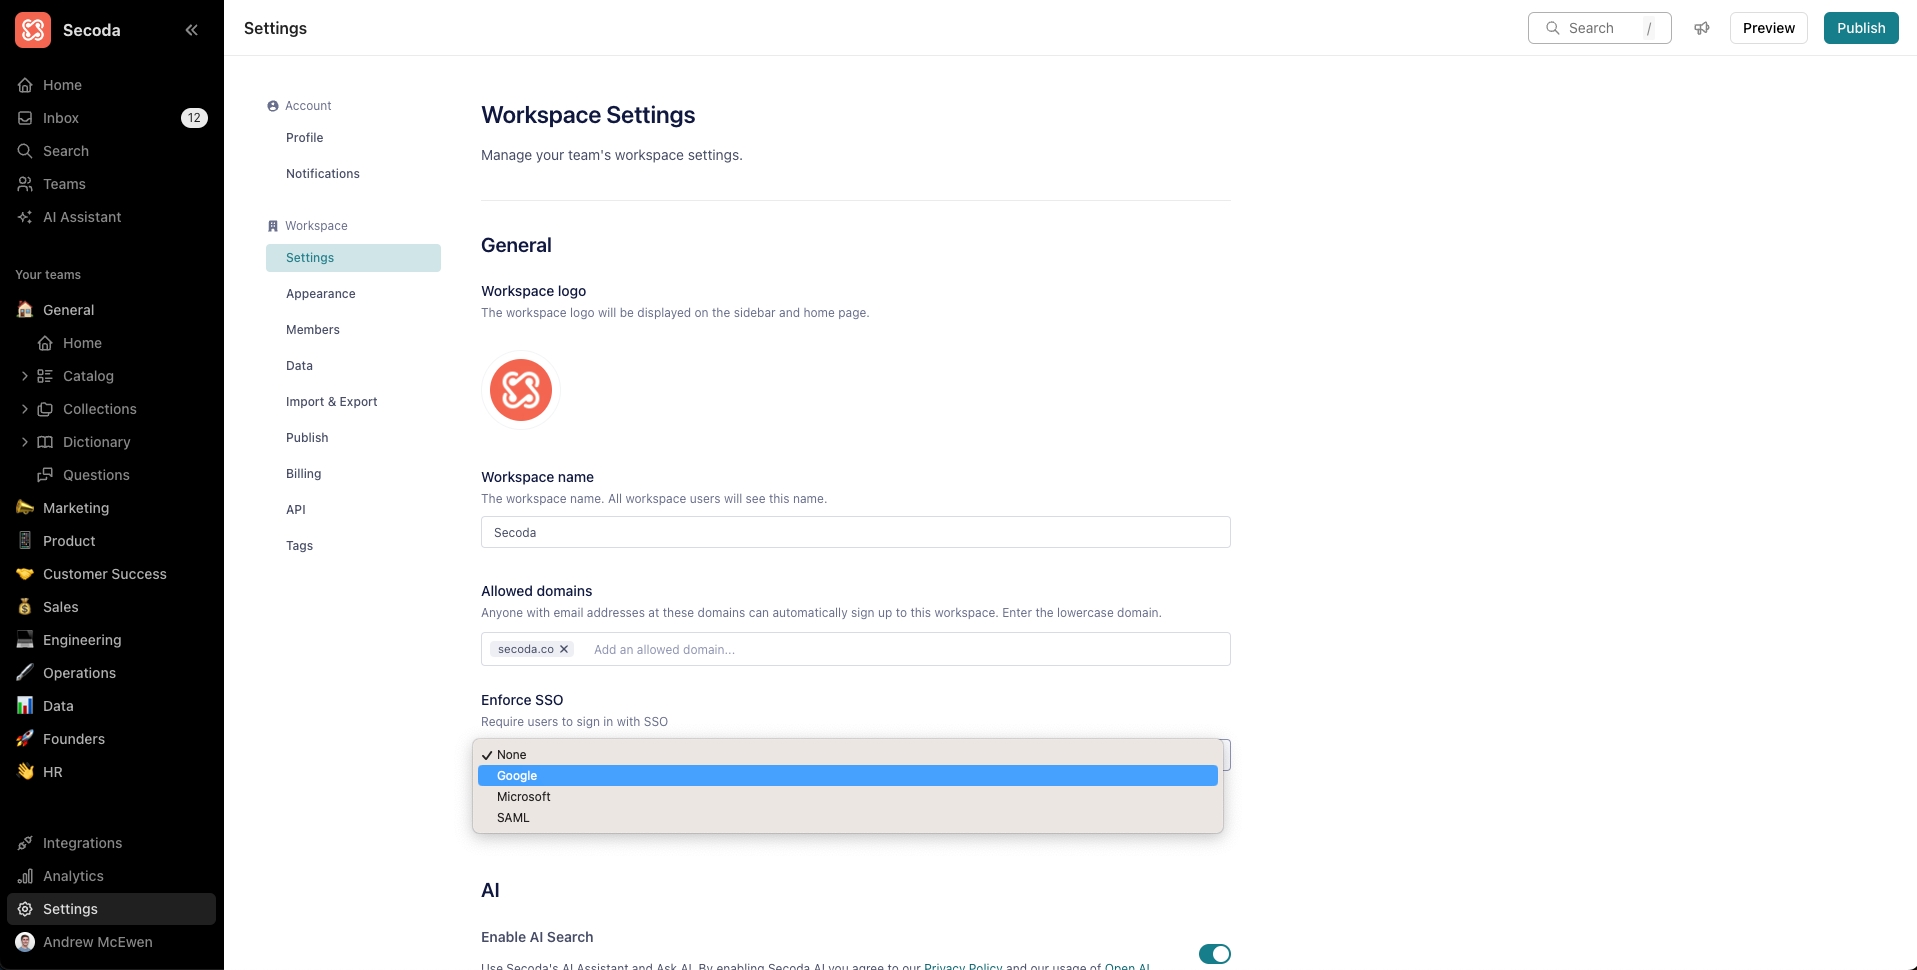The image size is (1917, 970).
Task: Click the Integrations plug icon
Action: pyautogui.click(x=25, y=843)
